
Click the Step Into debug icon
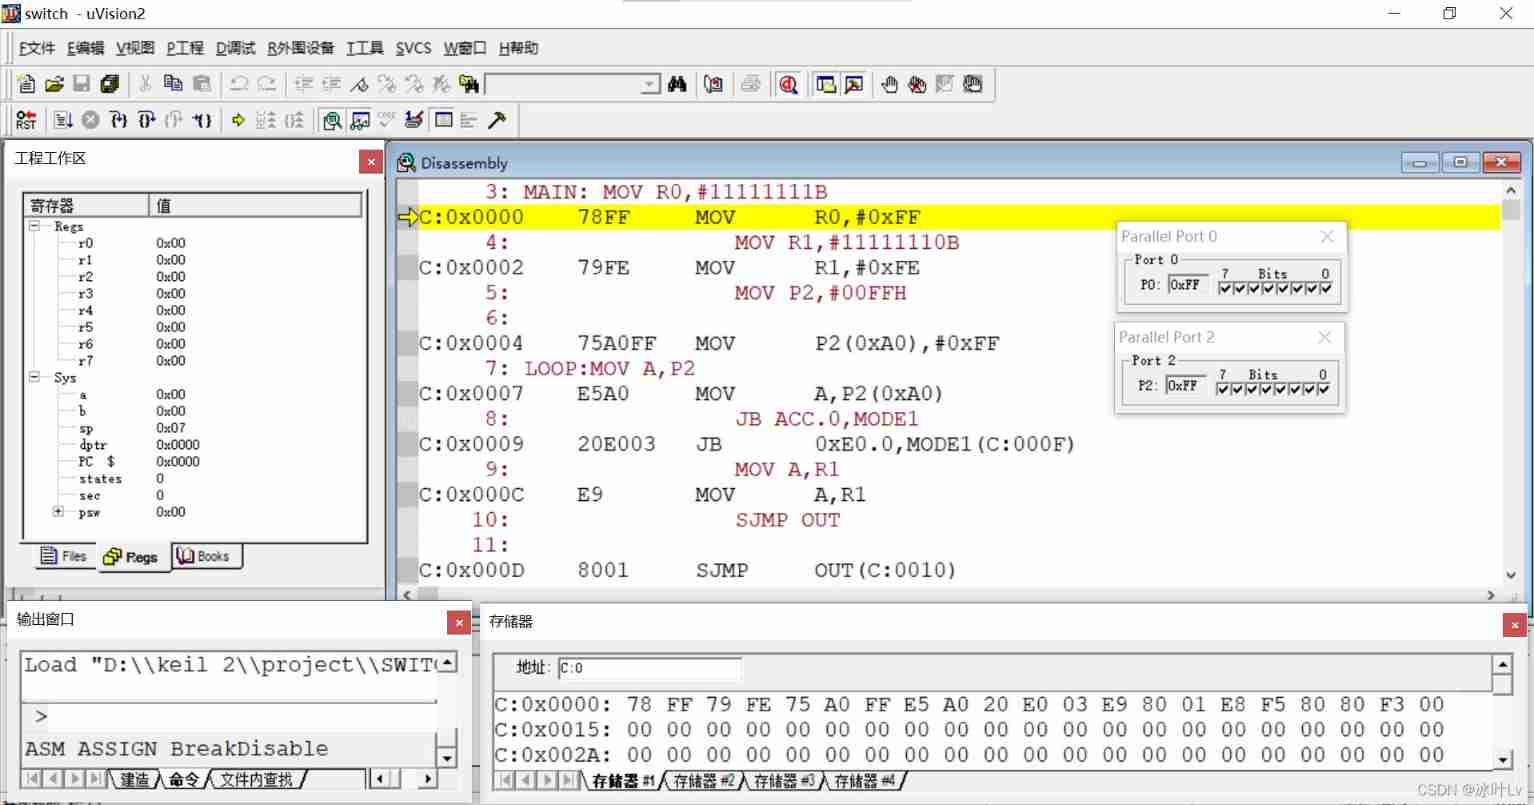118,120
